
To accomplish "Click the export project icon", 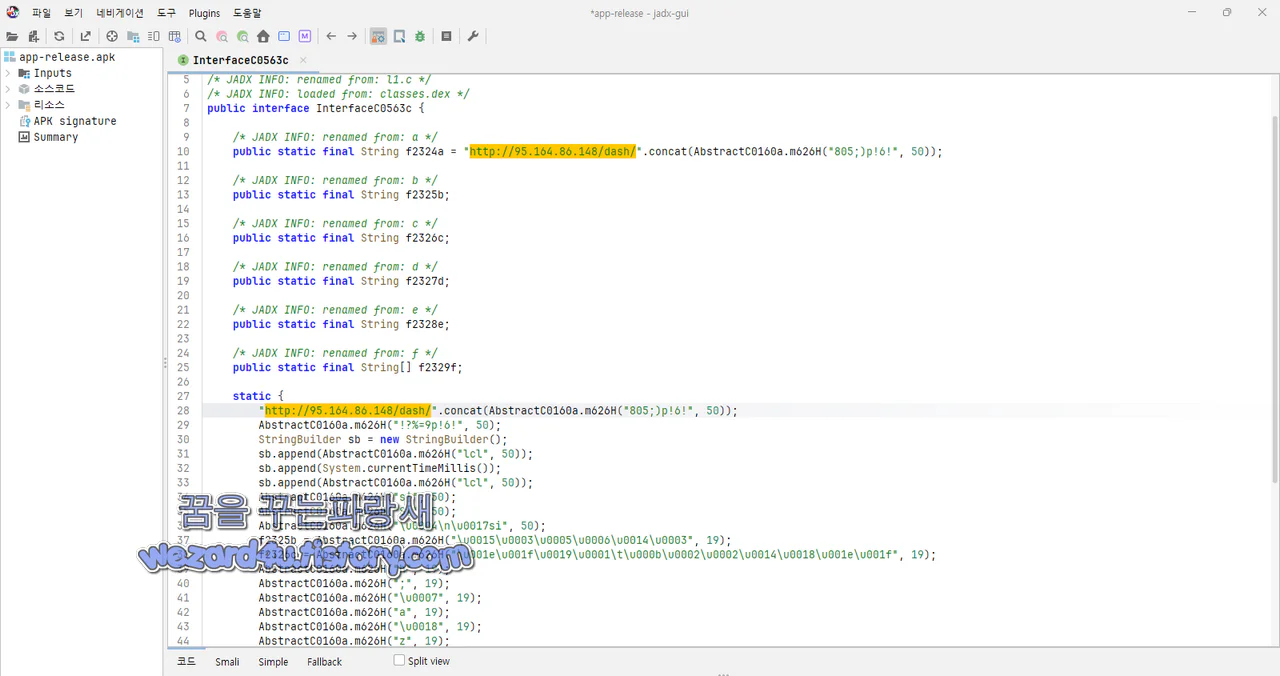I will [x=85, y=36].
